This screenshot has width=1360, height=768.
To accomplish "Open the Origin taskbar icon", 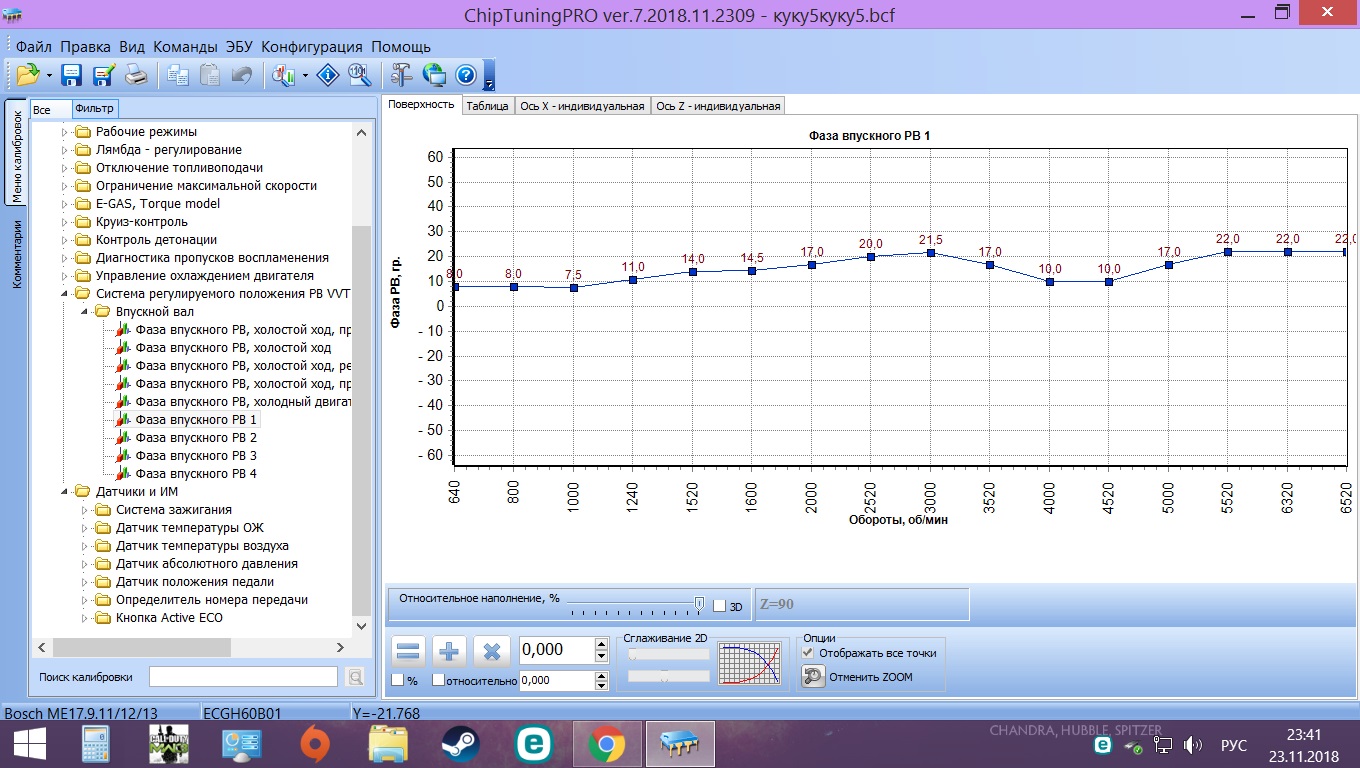I will (316, 745).
